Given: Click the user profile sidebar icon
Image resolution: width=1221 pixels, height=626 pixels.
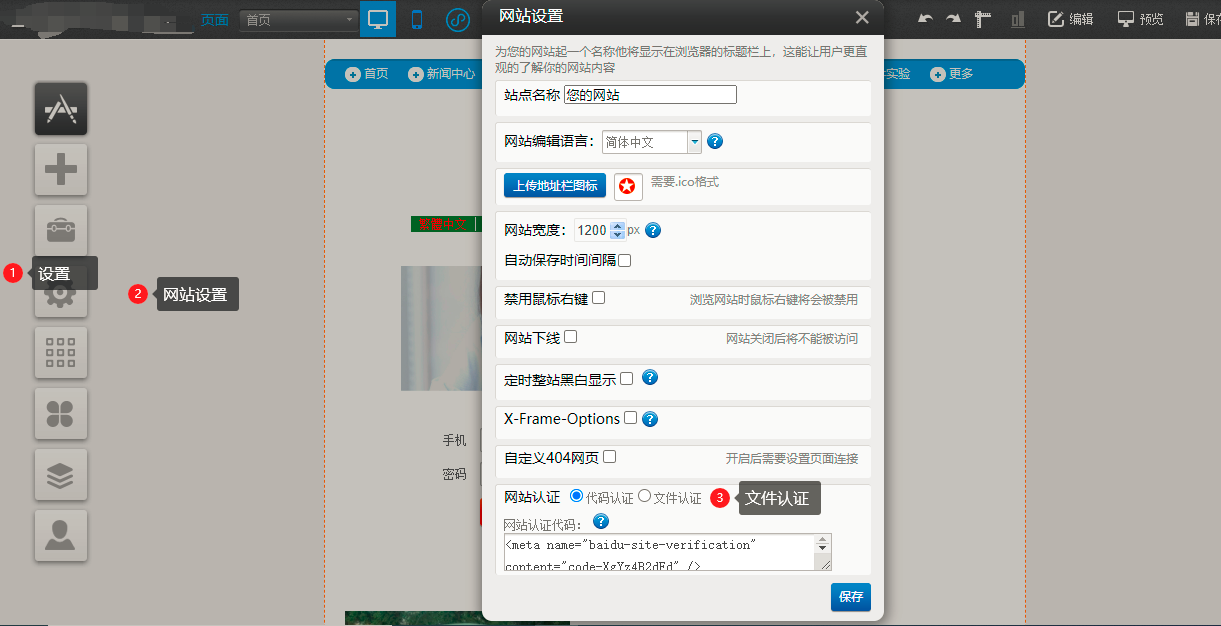Looking at the screenshot, I should tap(61, 536).
